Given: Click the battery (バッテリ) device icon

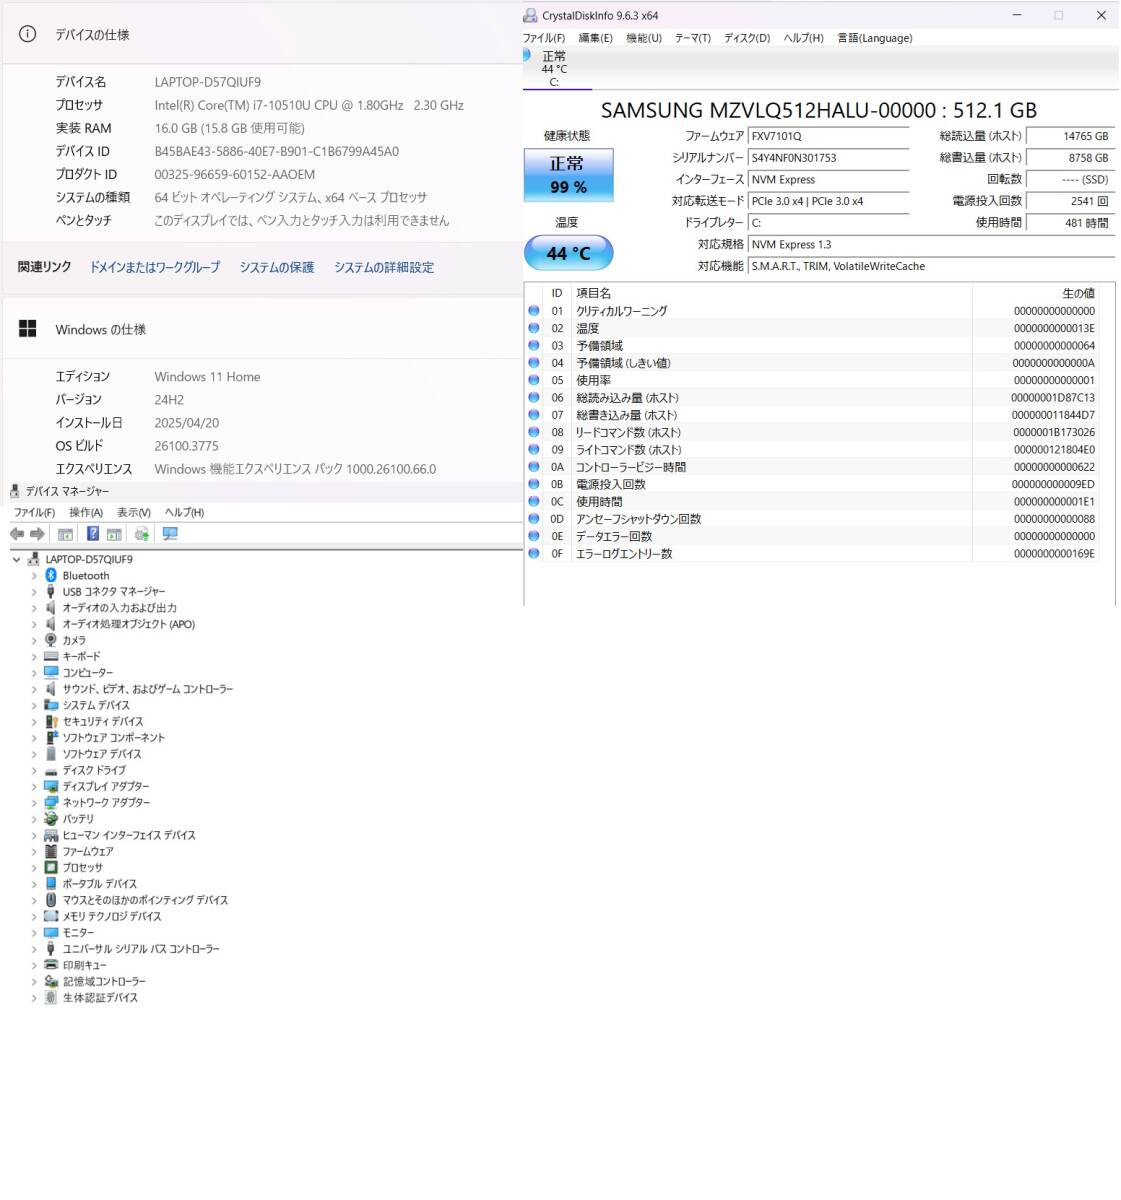Looking at the screenshot, I should pyautogui.click(x=51, y=818).
